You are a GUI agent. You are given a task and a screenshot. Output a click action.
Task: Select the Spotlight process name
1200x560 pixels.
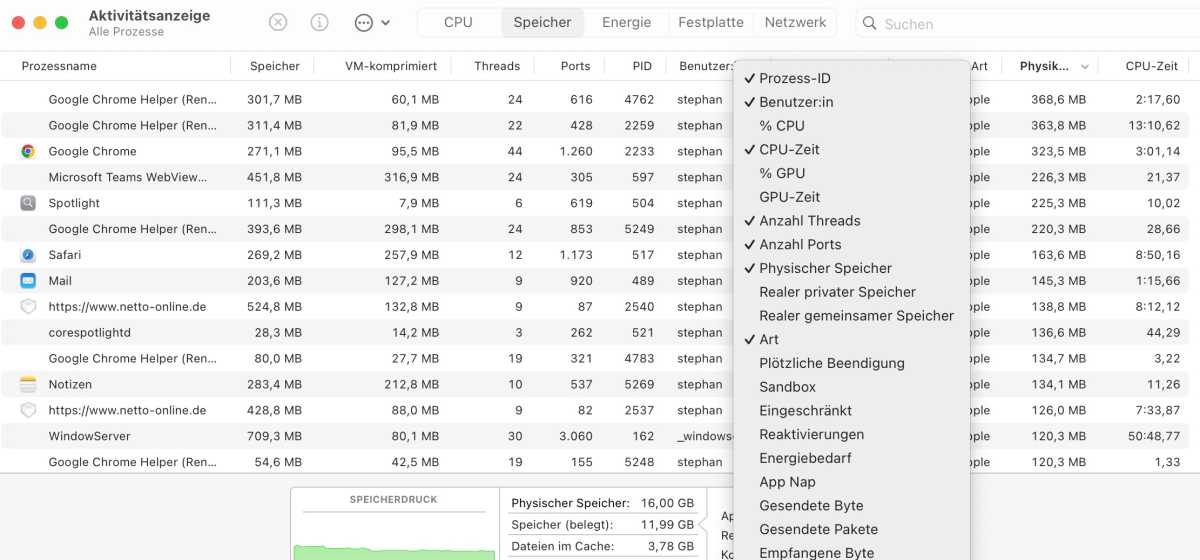(x=74, y=203)
